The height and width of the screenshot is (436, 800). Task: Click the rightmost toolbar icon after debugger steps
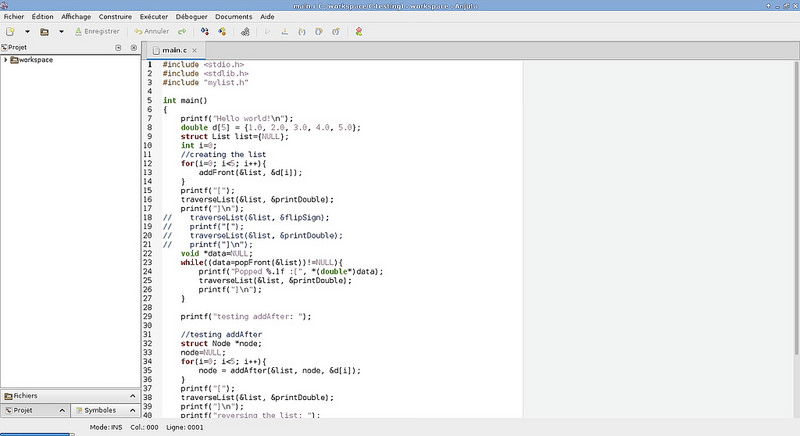[x=358, y=31]
